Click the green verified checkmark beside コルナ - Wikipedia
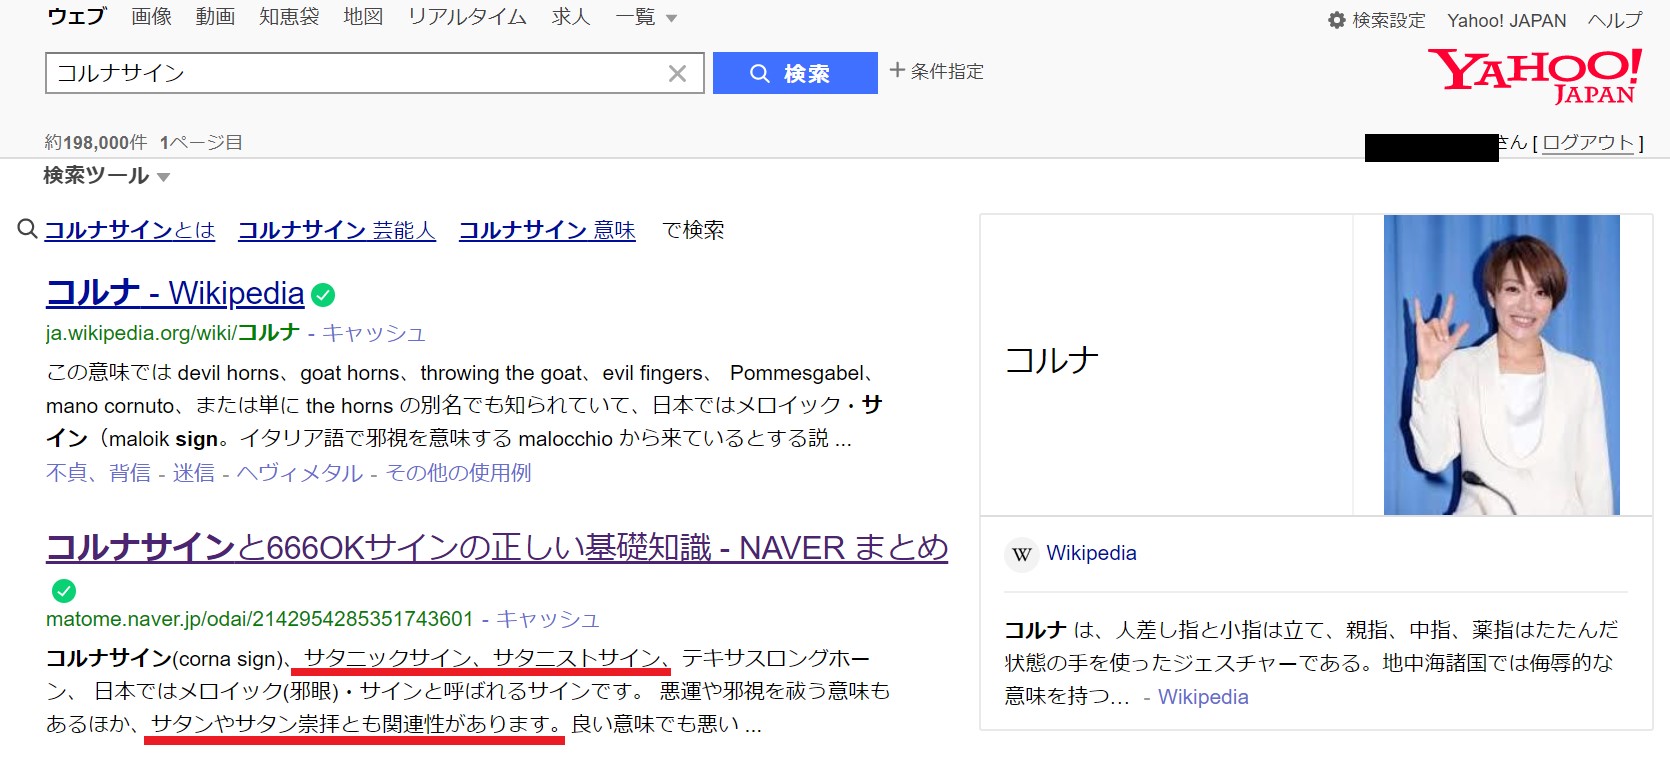 pyautogui.click(x=323, y=295)
